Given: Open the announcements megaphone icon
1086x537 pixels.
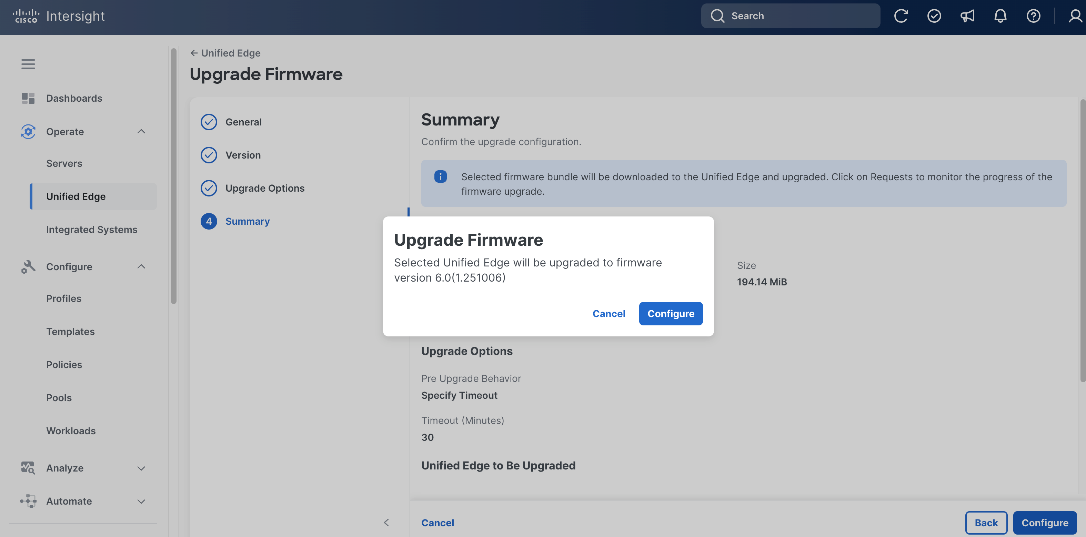Looking at the screenshot, I should [968, 16].
